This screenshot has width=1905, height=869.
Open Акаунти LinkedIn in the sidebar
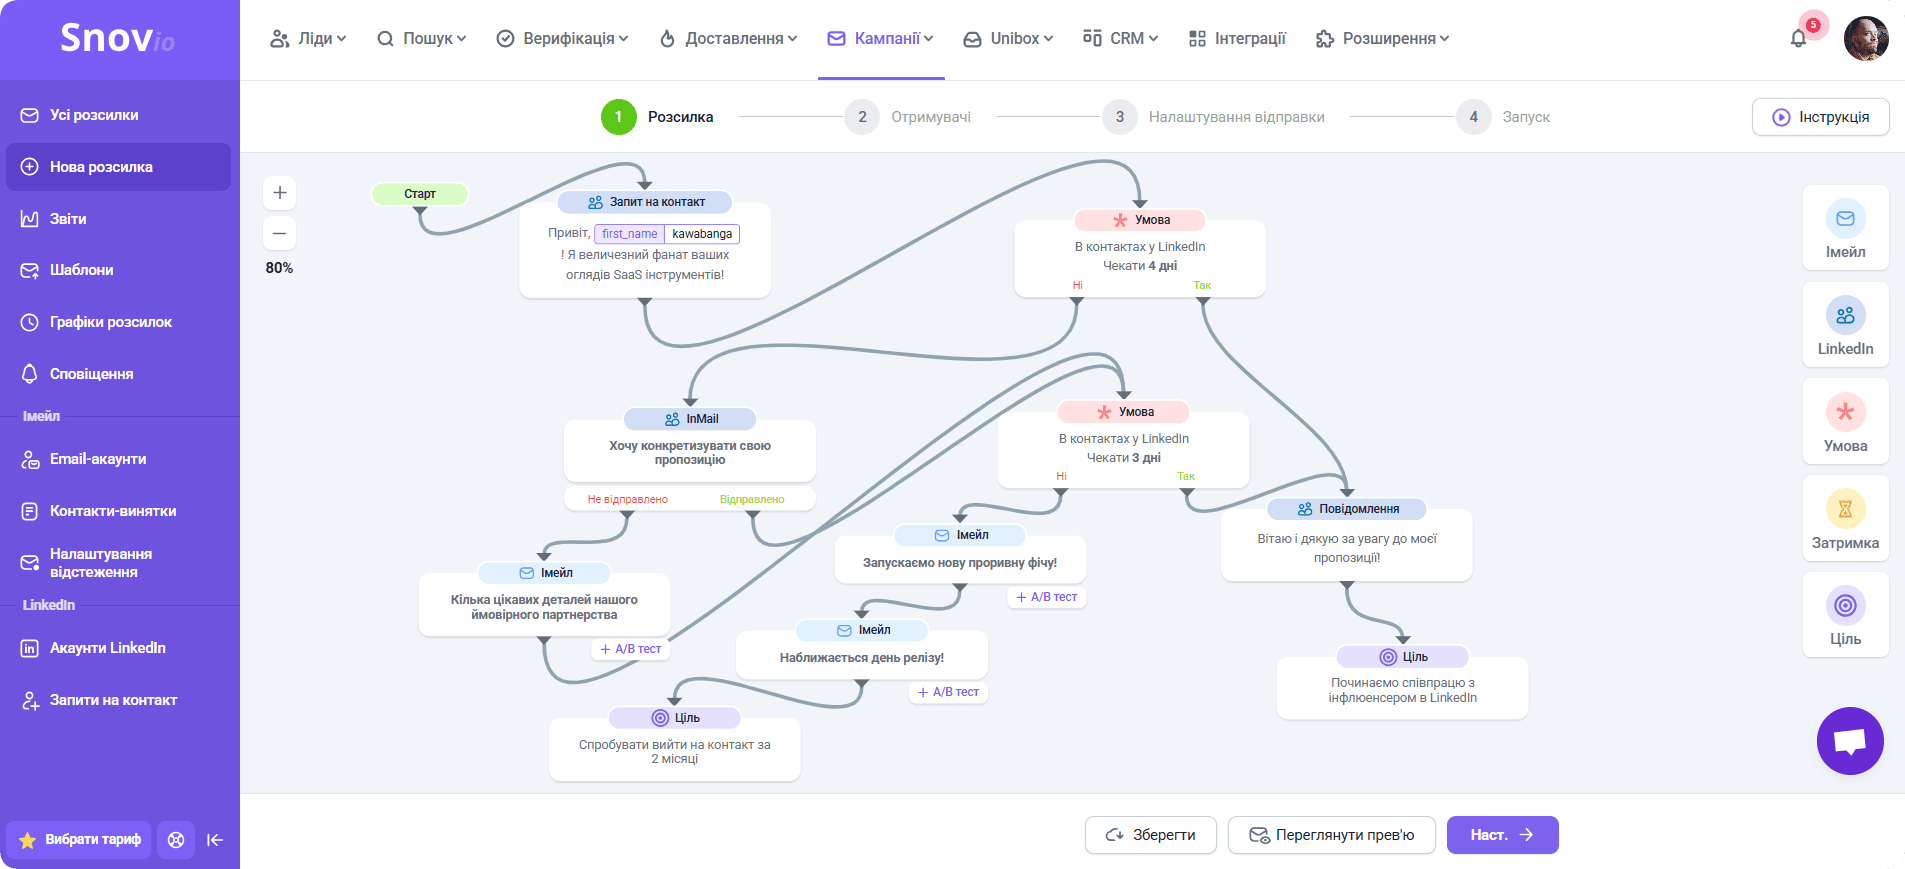[x=119, y=648]
